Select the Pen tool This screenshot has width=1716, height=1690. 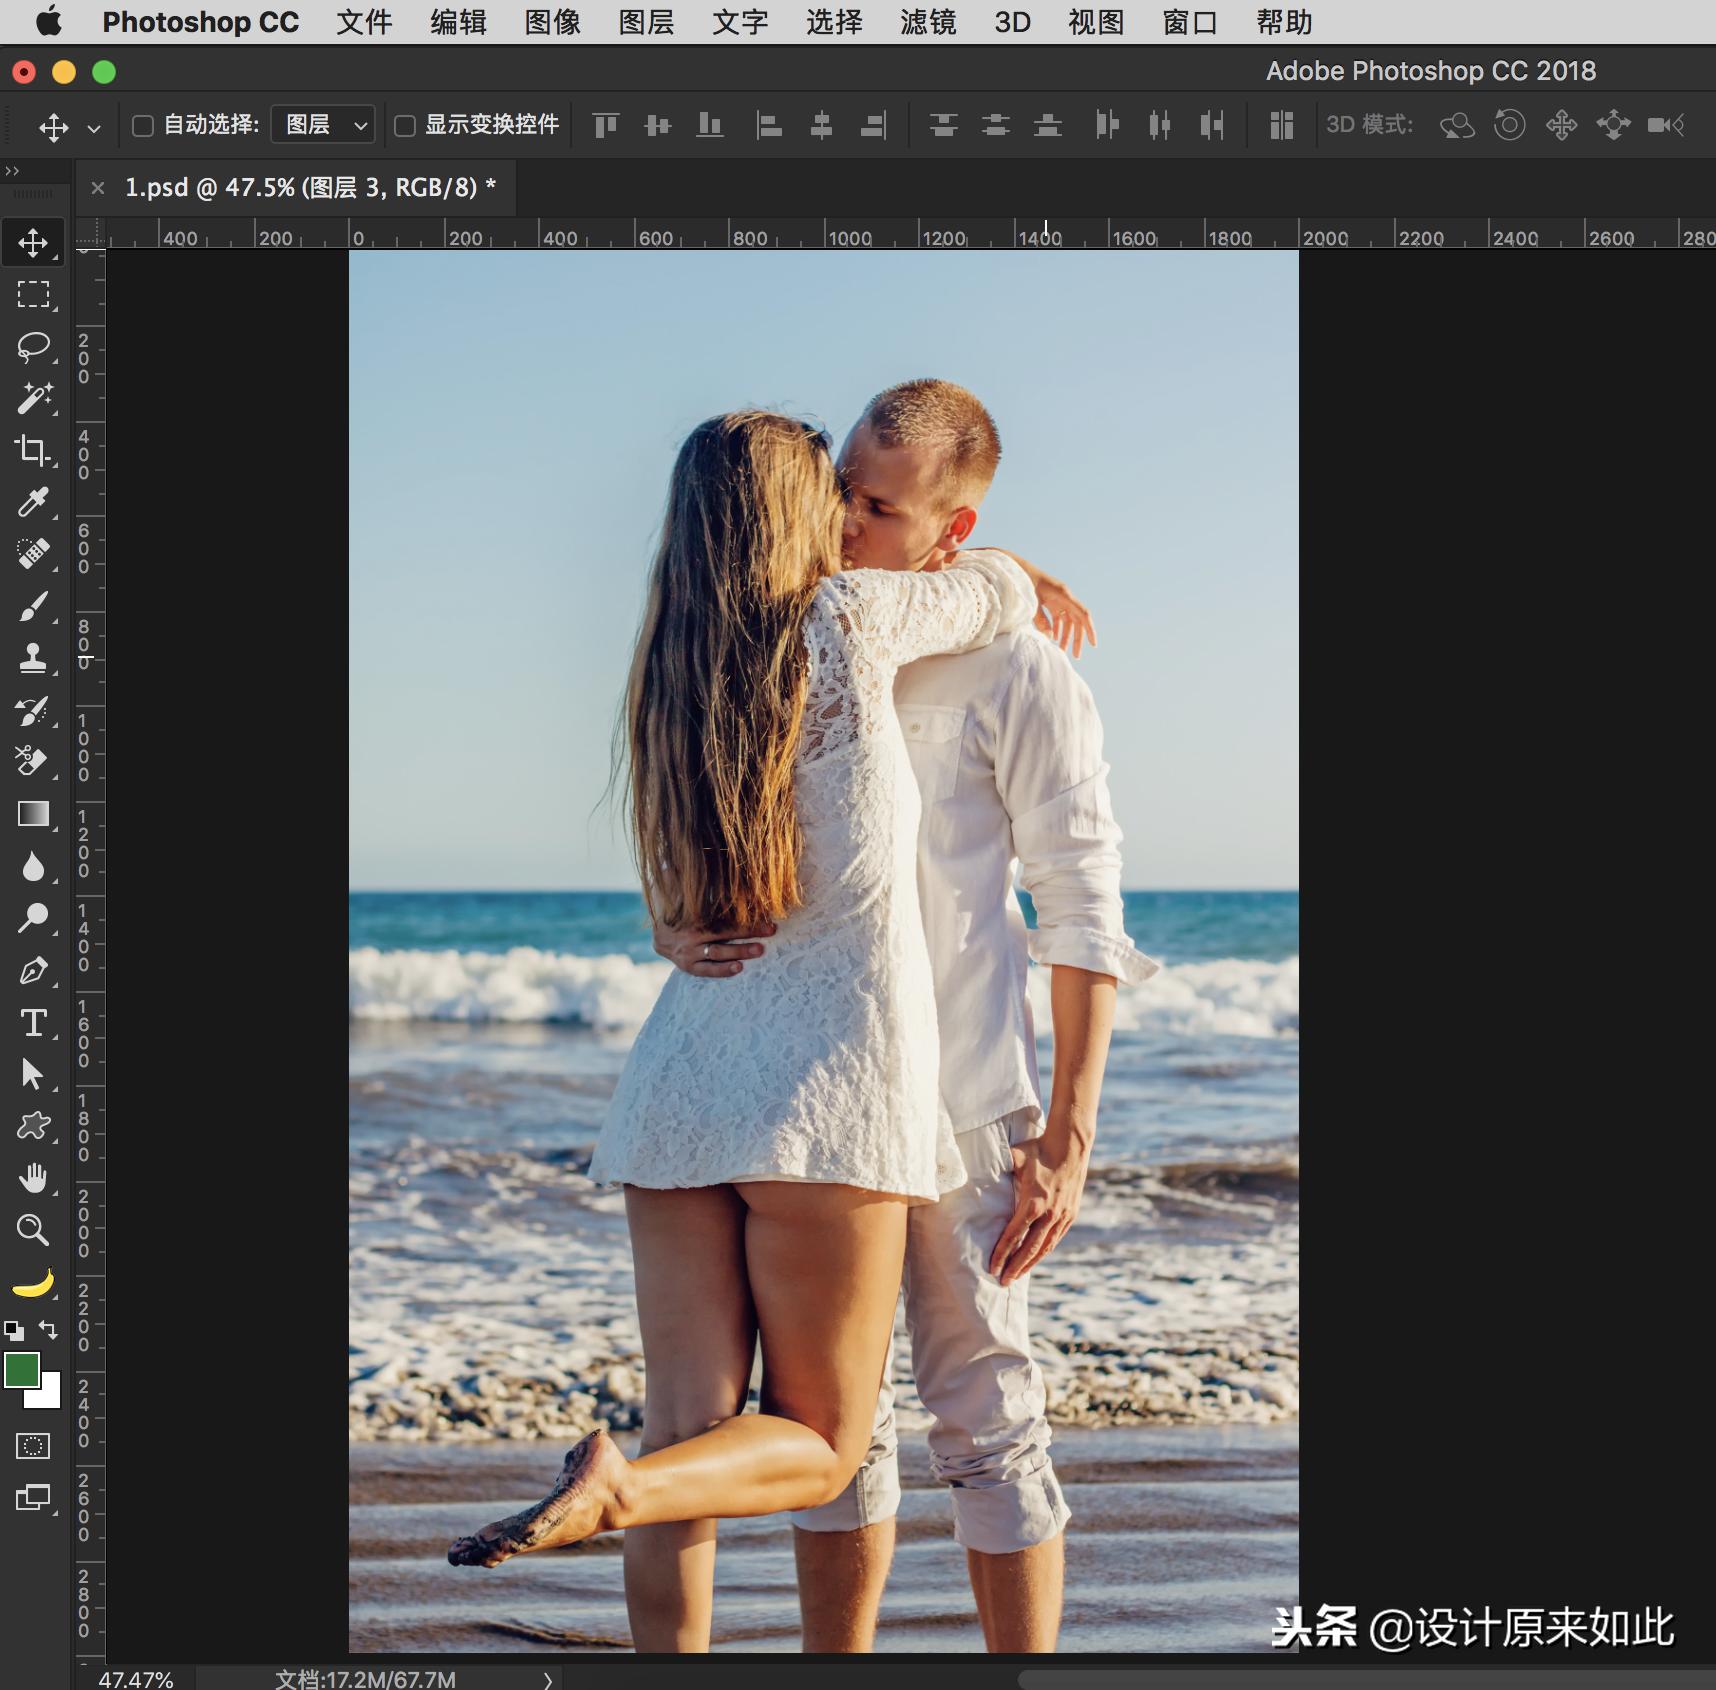33,970
